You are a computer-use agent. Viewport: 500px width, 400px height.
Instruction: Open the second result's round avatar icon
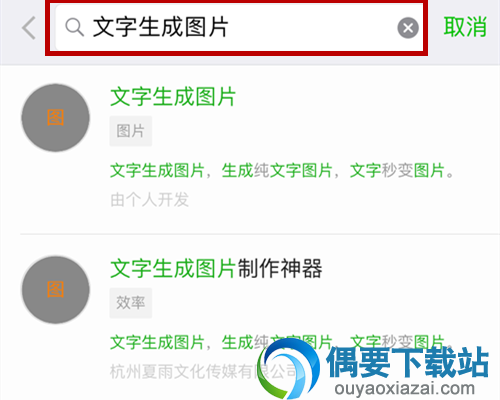point(56,290)
